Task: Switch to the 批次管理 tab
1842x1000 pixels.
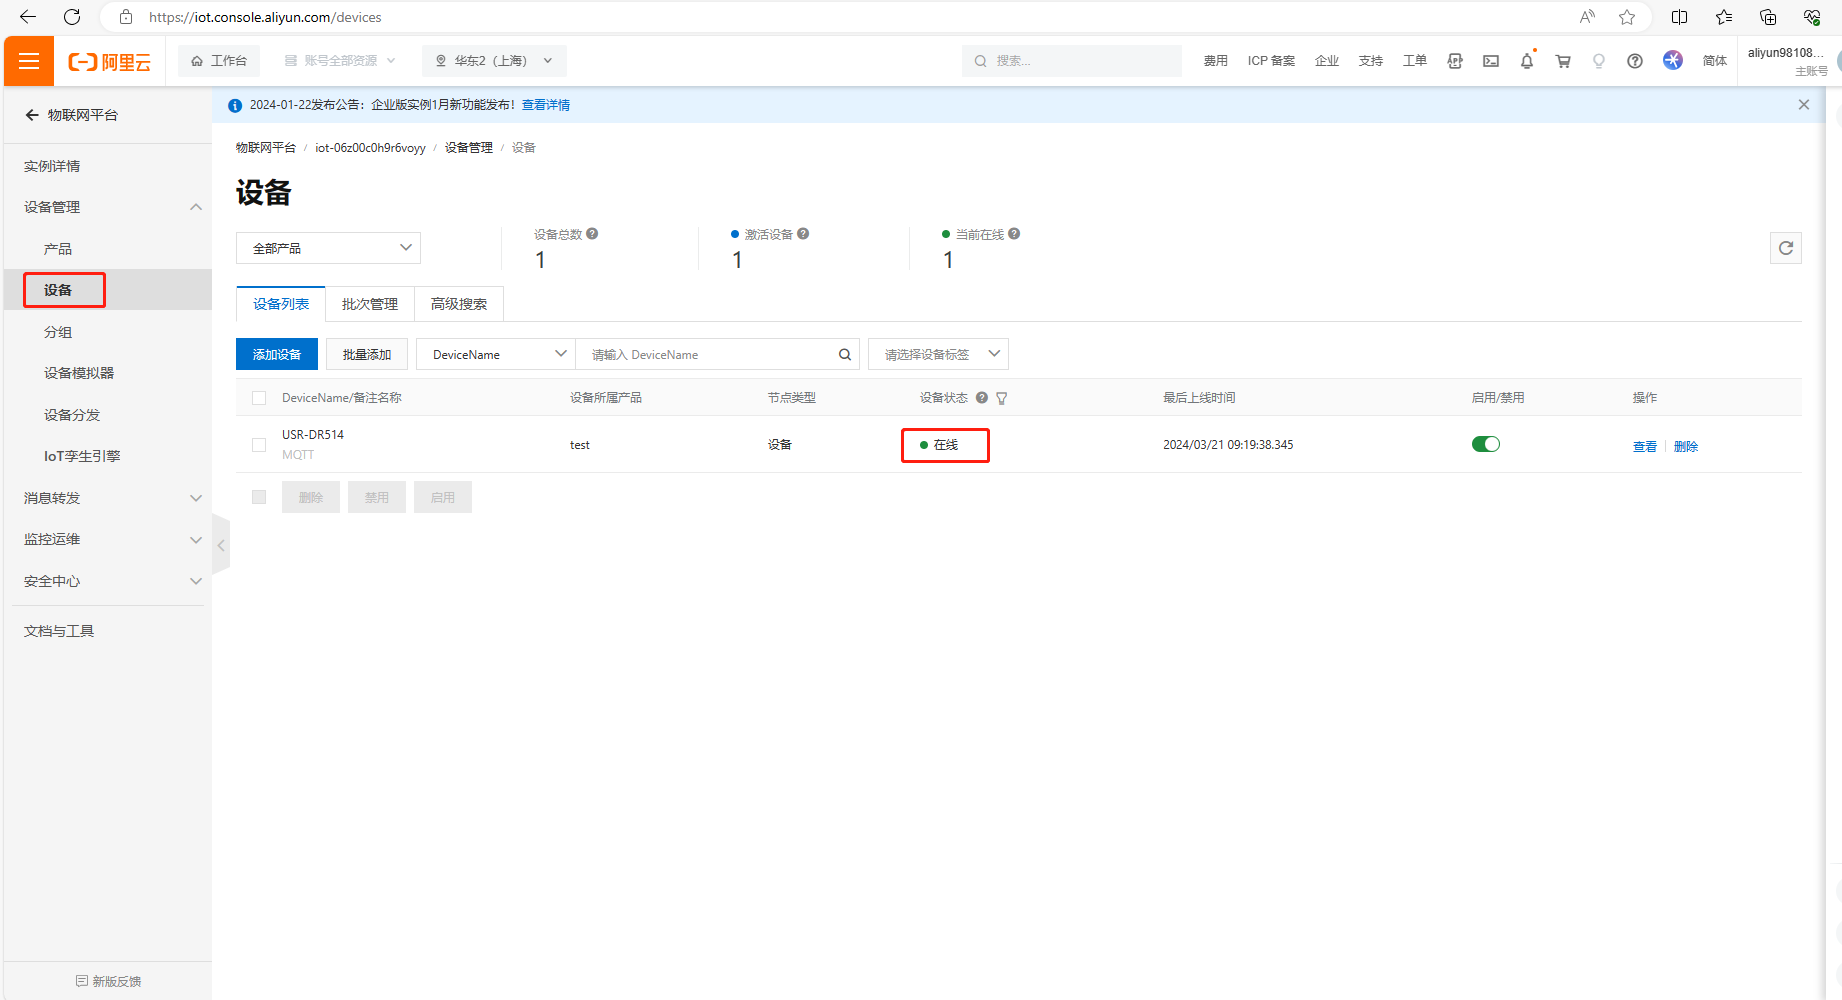Action: 369,304
